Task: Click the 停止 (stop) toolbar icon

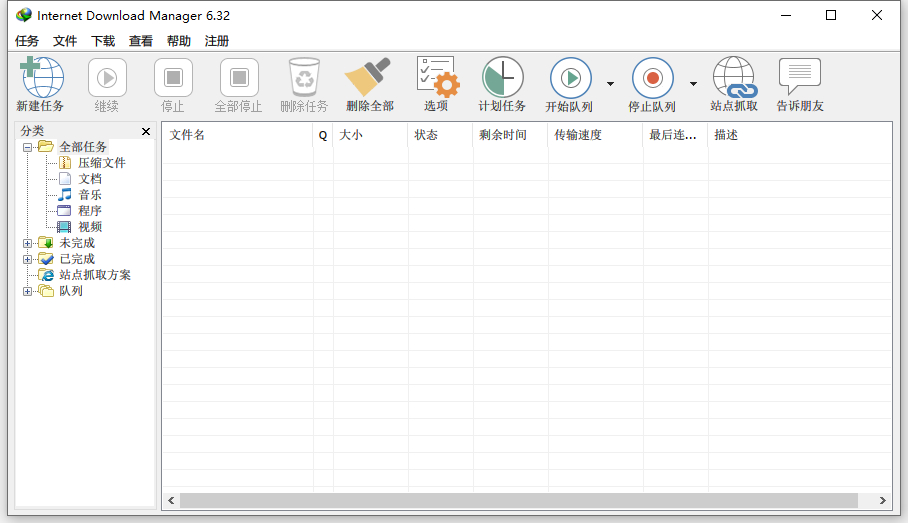Action: pyautogui.click(x=173, y=77)
